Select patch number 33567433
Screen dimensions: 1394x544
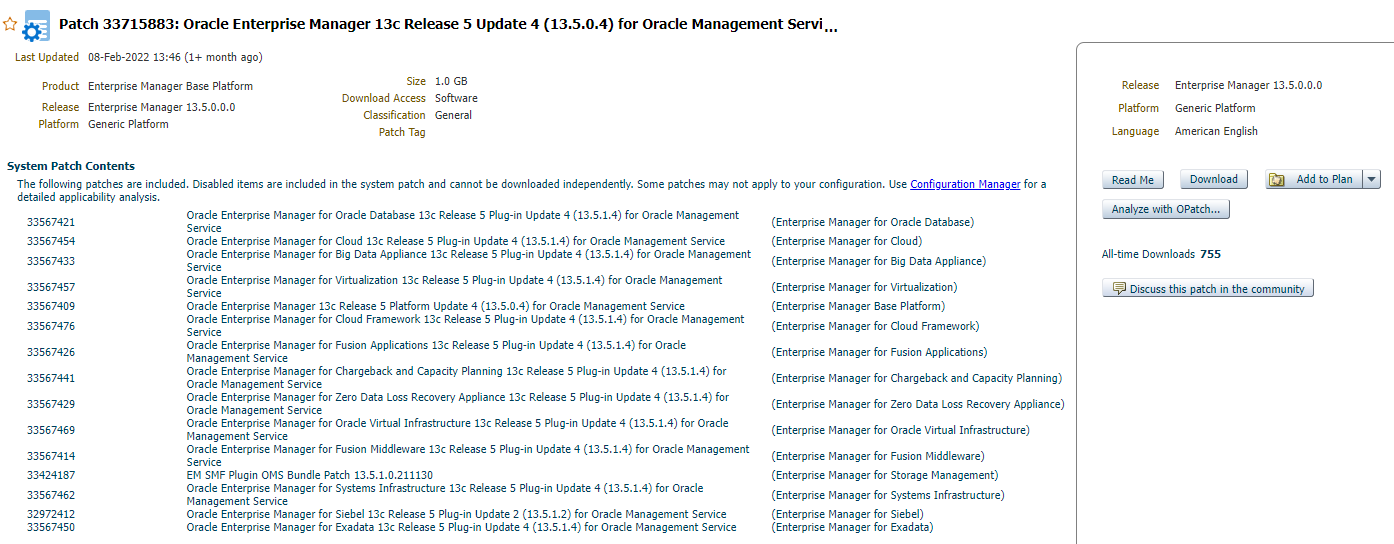pos(51,262)
